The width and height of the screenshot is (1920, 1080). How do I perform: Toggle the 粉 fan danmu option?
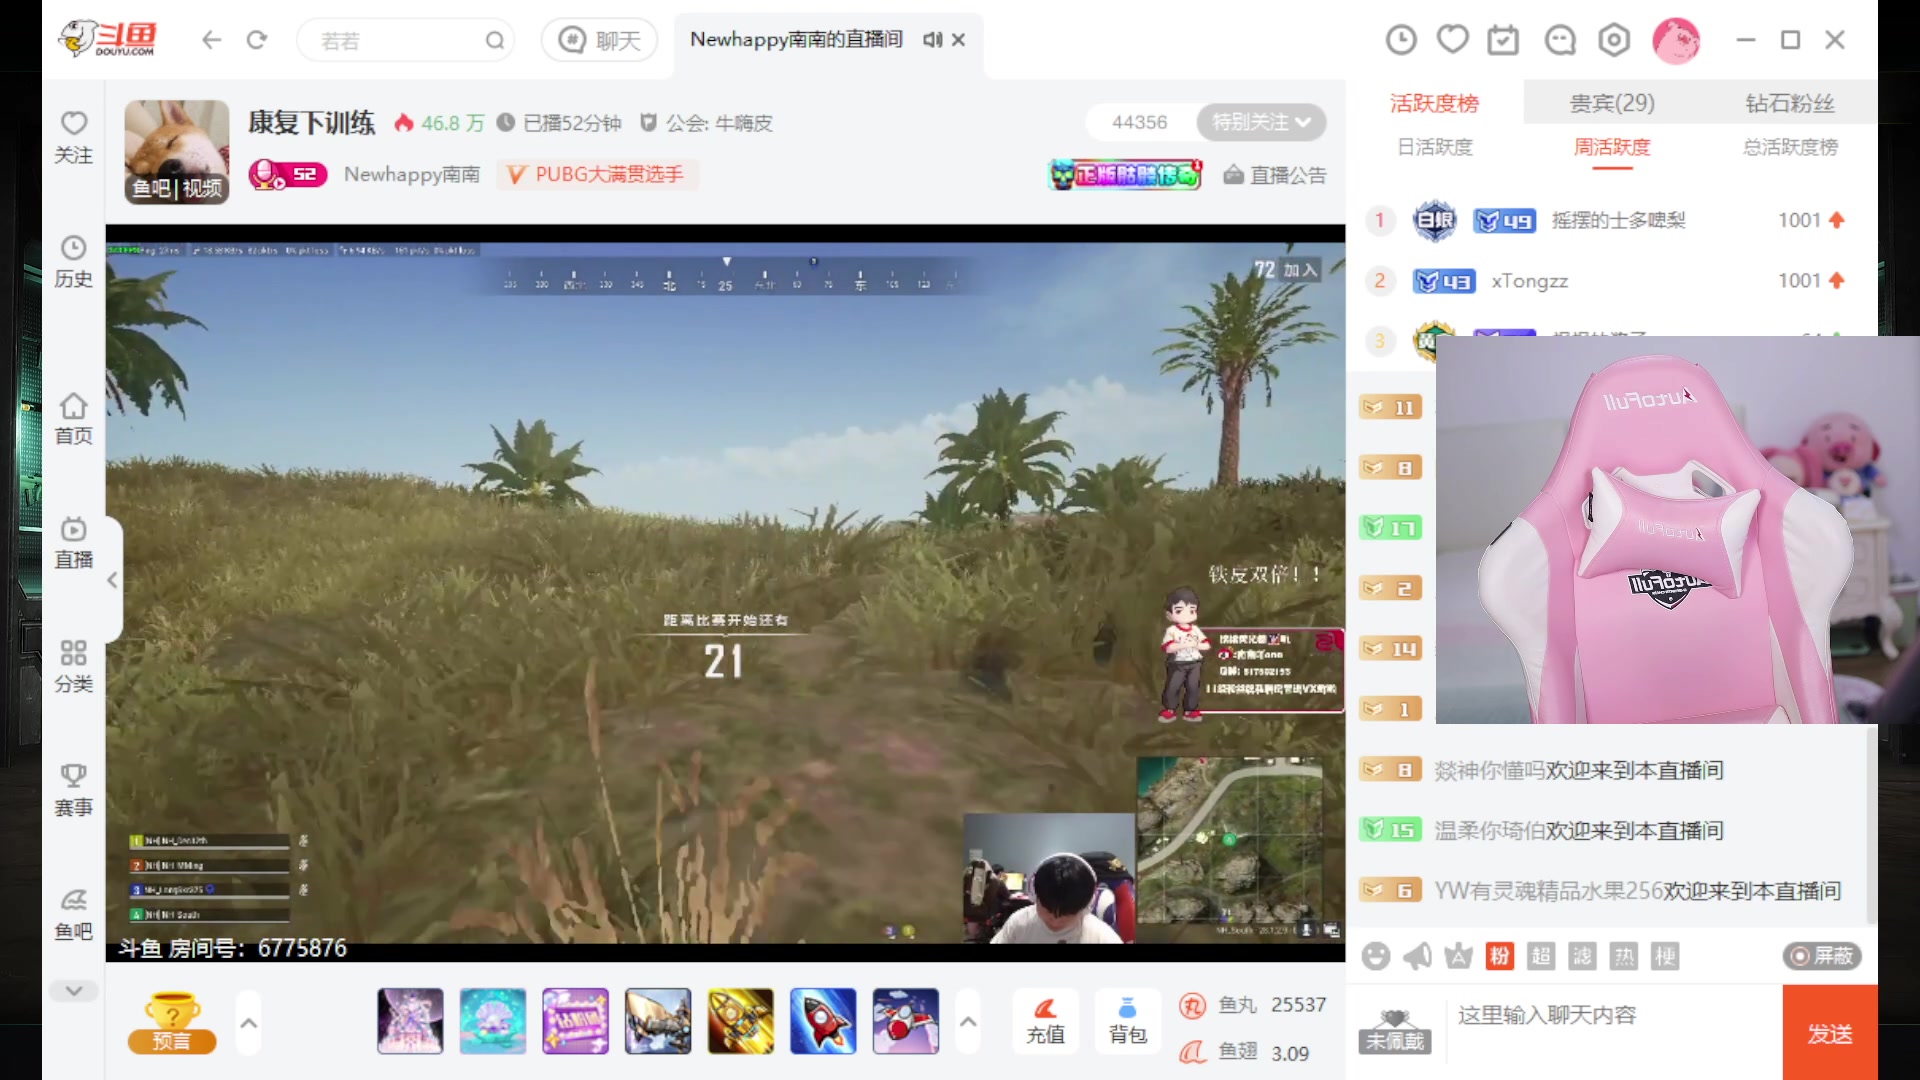click(1499, 956)
